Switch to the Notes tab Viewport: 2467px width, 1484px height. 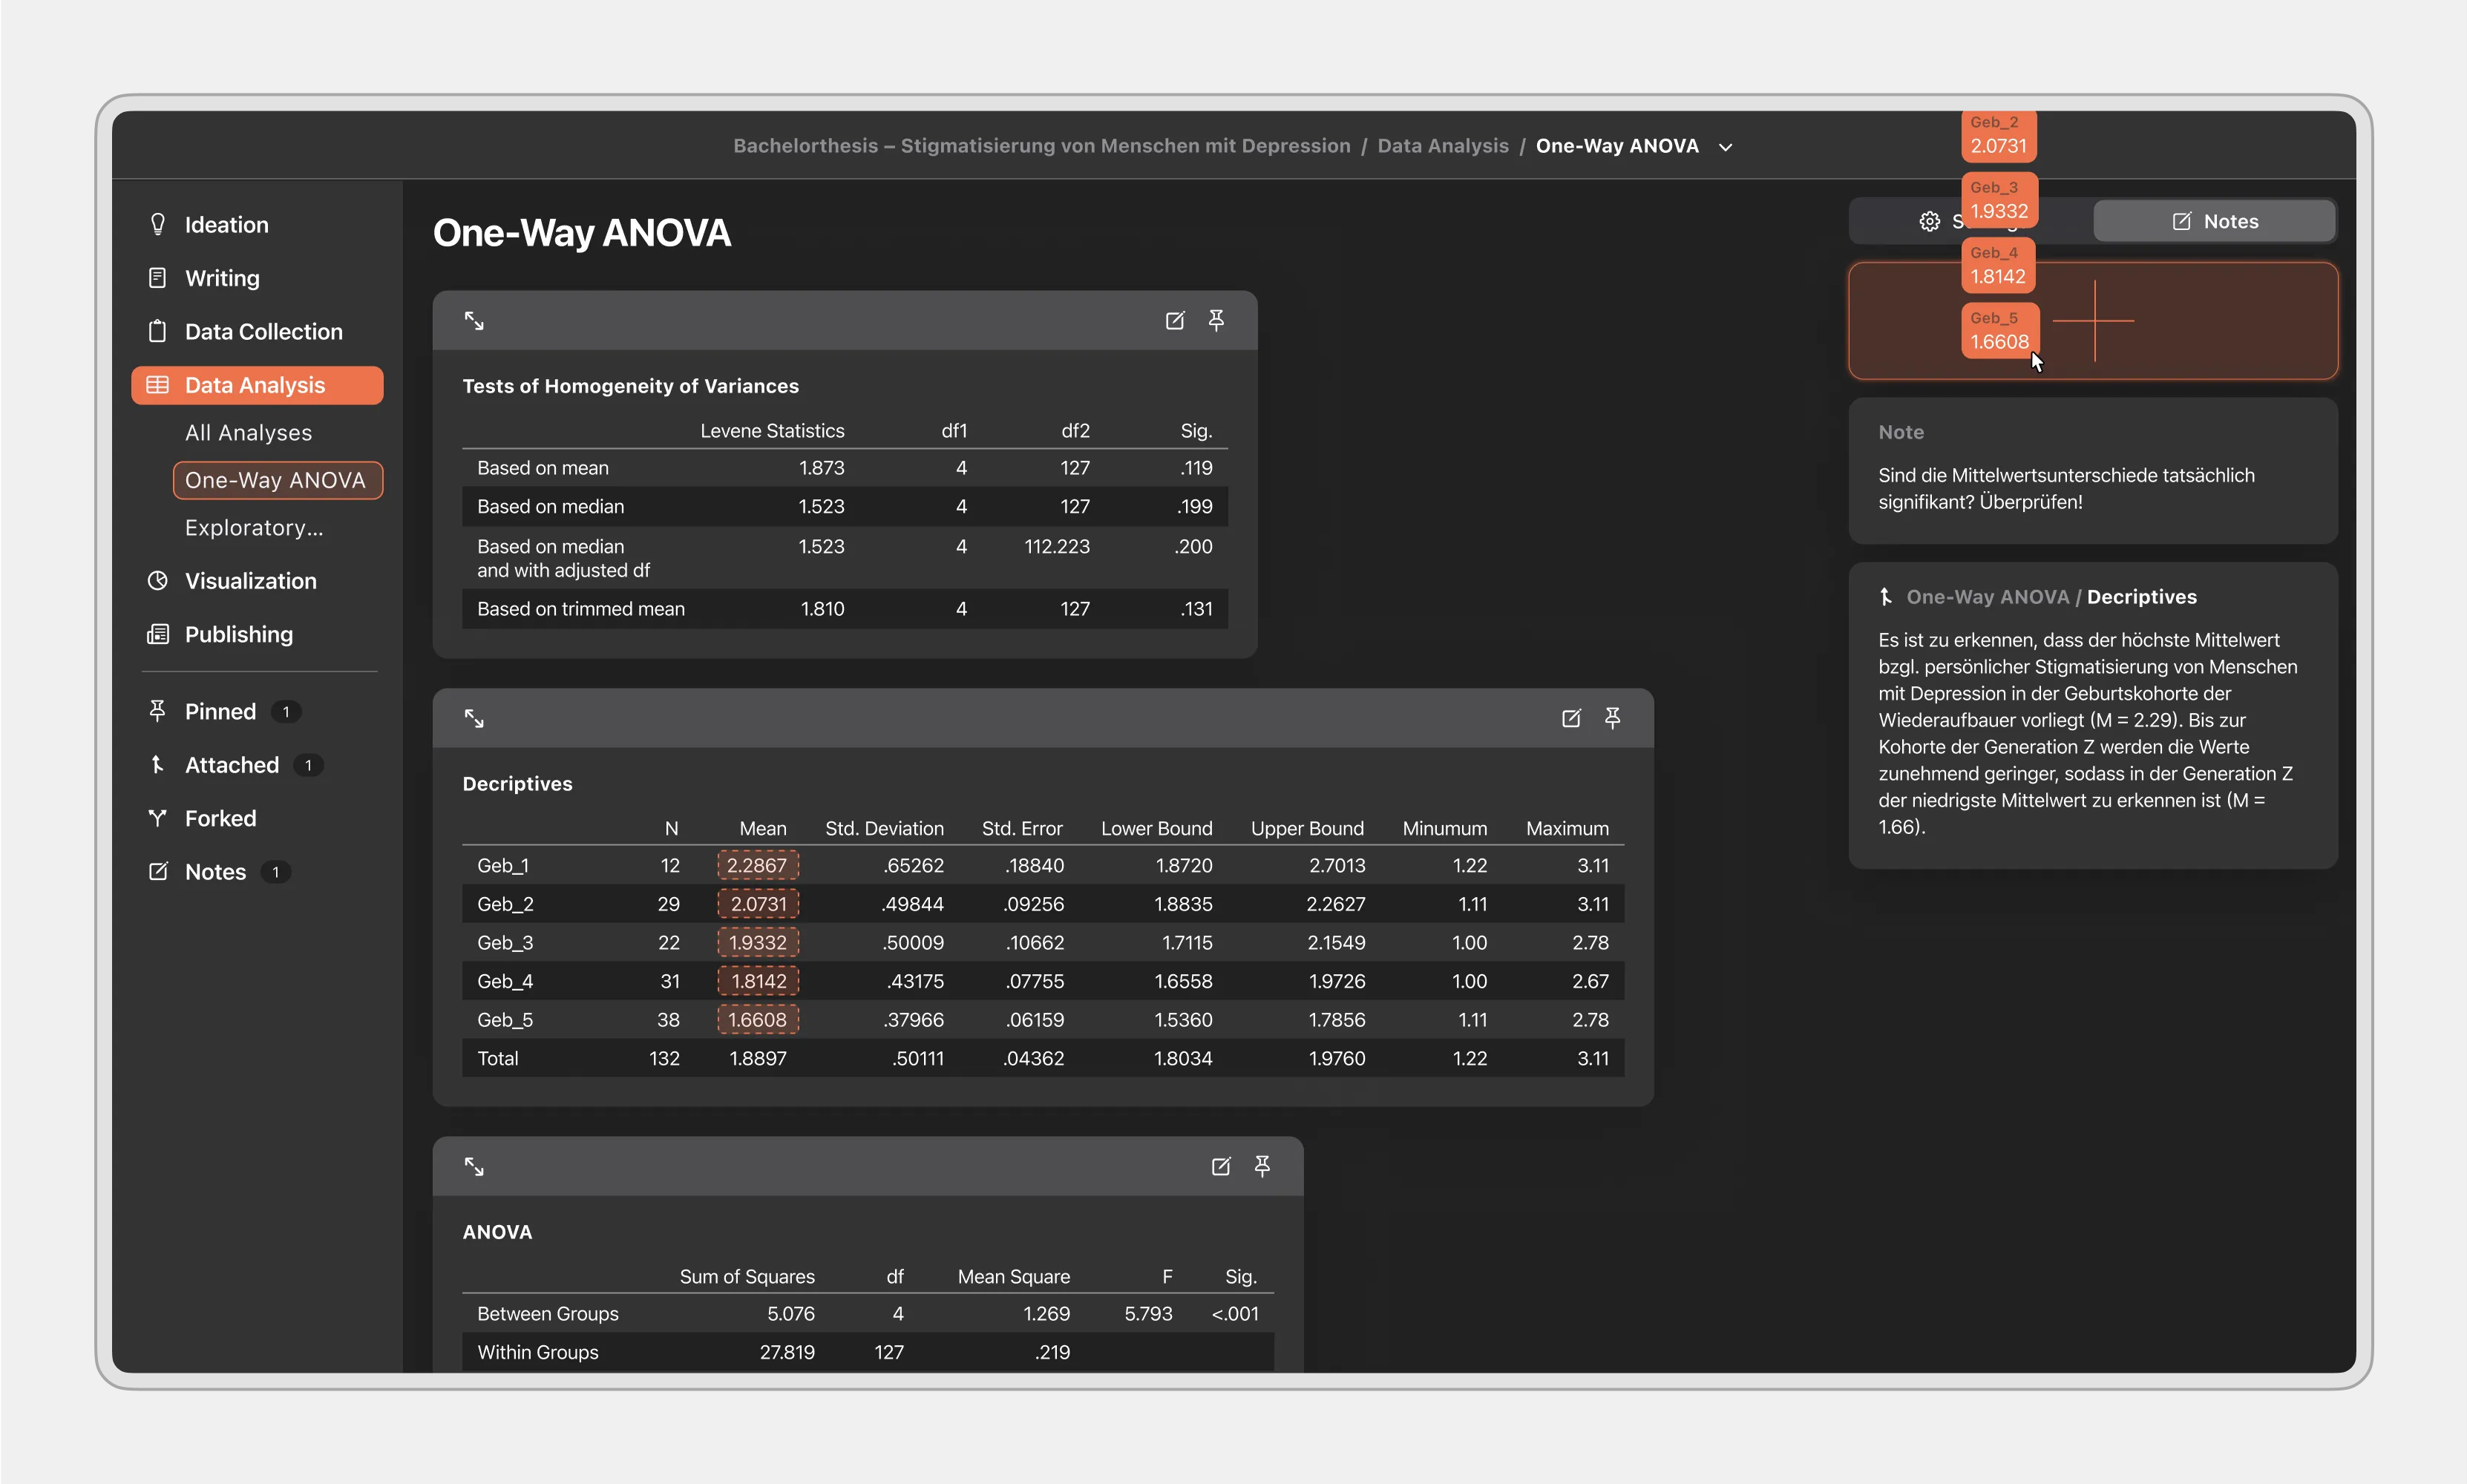(x=2214, y=221)
